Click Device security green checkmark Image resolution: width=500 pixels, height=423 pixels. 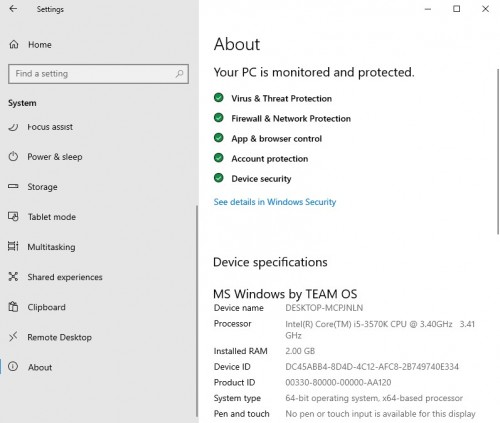219,178
